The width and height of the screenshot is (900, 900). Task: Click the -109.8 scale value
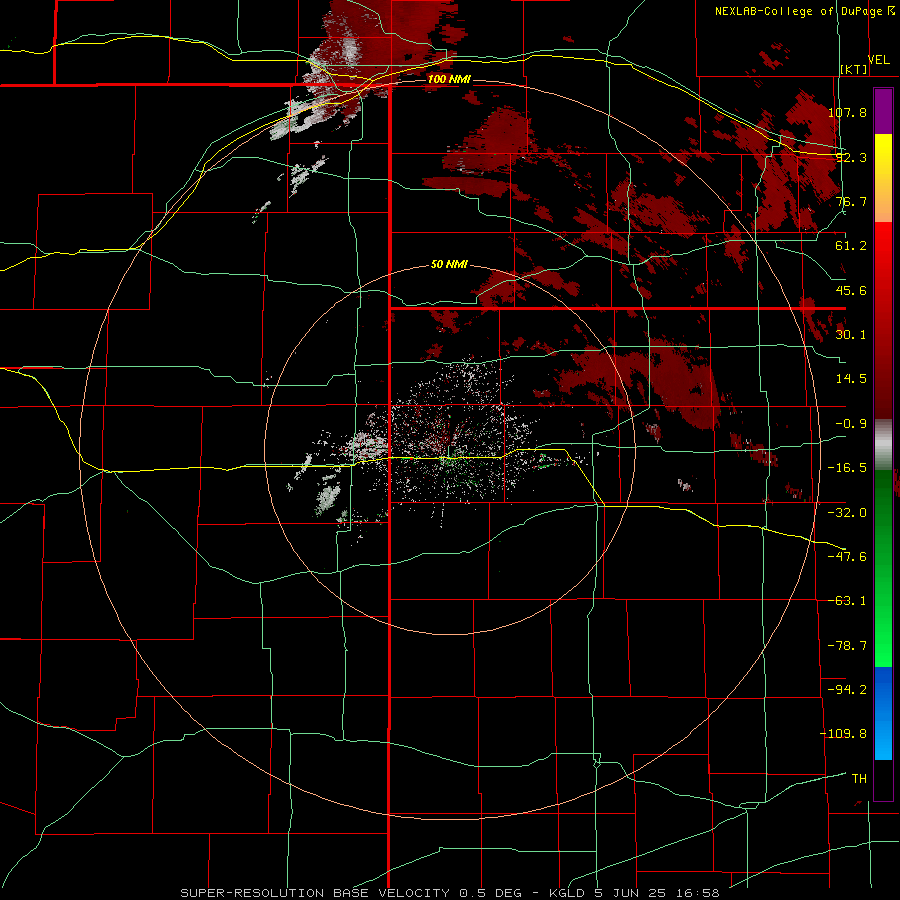(x=844, y=734)
